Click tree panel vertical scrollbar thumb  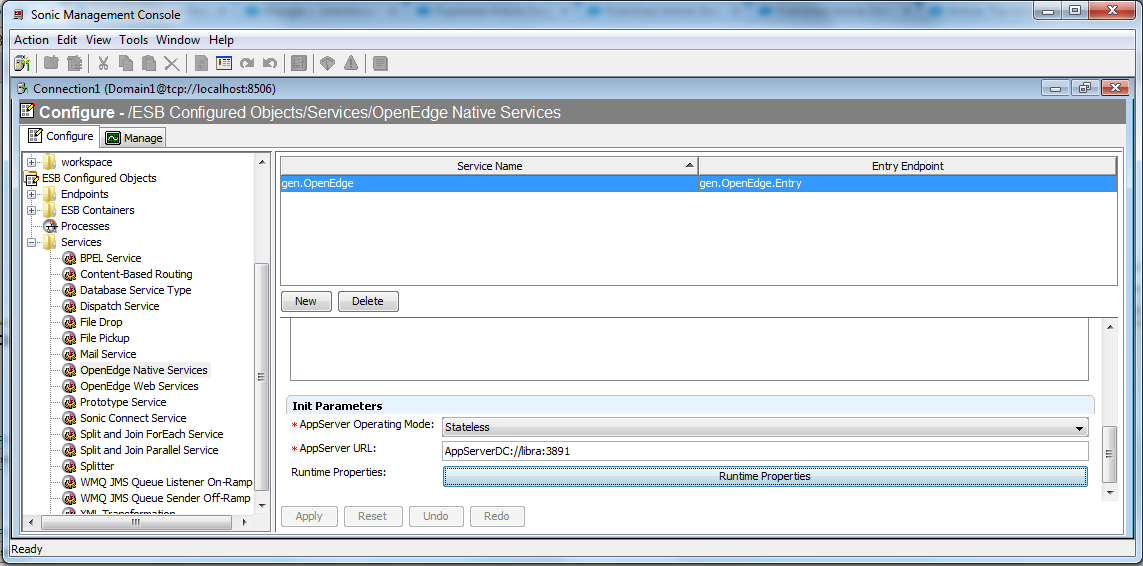261,377
